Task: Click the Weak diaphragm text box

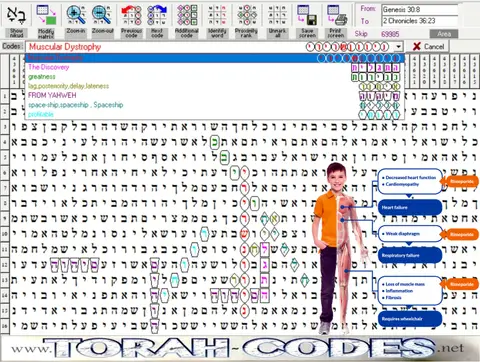Action: coord(410,234)
